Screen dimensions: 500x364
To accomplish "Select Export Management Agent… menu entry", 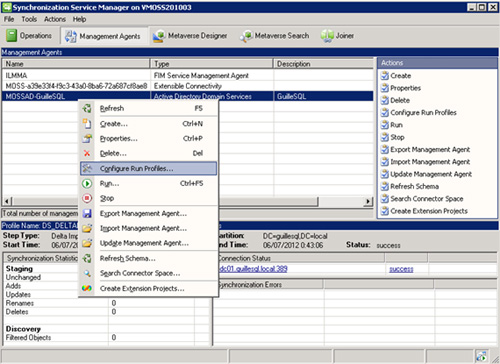I will (148, 213).
